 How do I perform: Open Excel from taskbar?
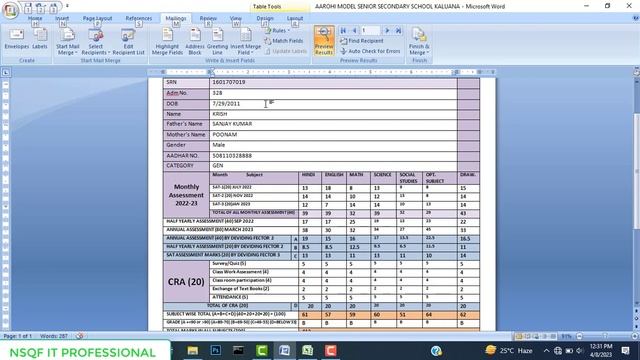(x=307, y=350)
